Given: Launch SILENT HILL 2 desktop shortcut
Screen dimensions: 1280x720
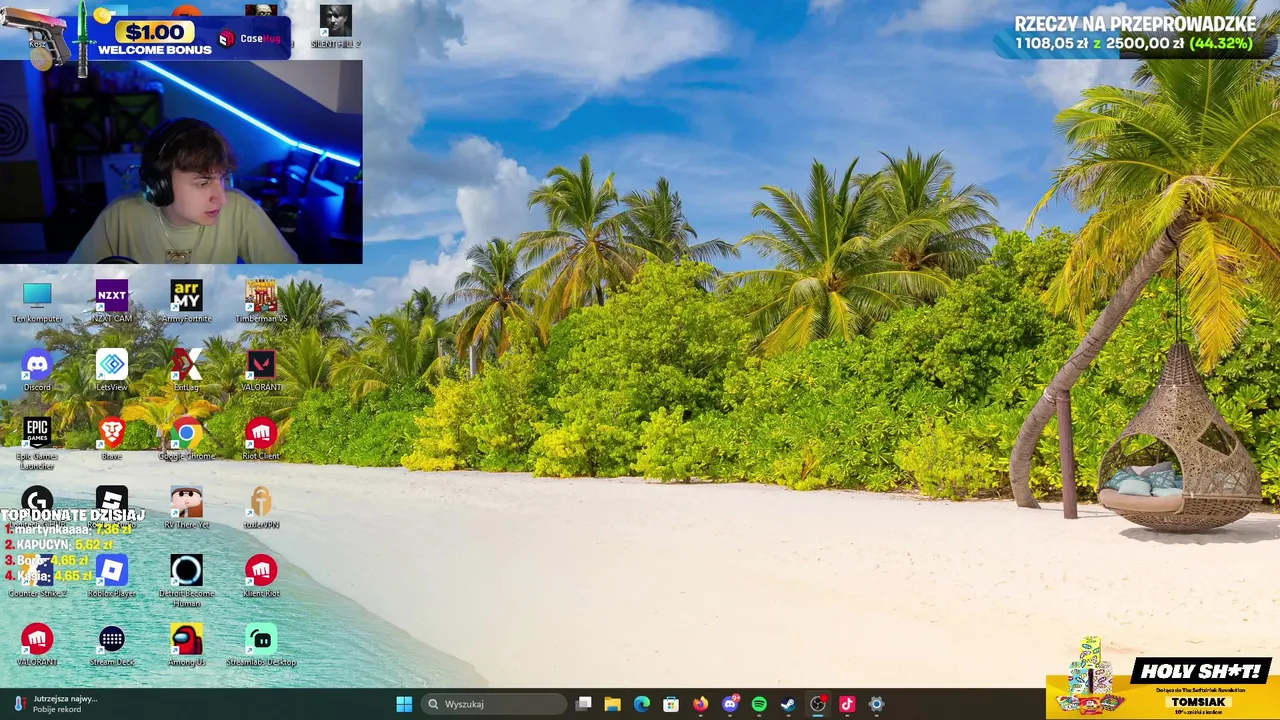Looking at the screenshot, I should click(336, 26).
